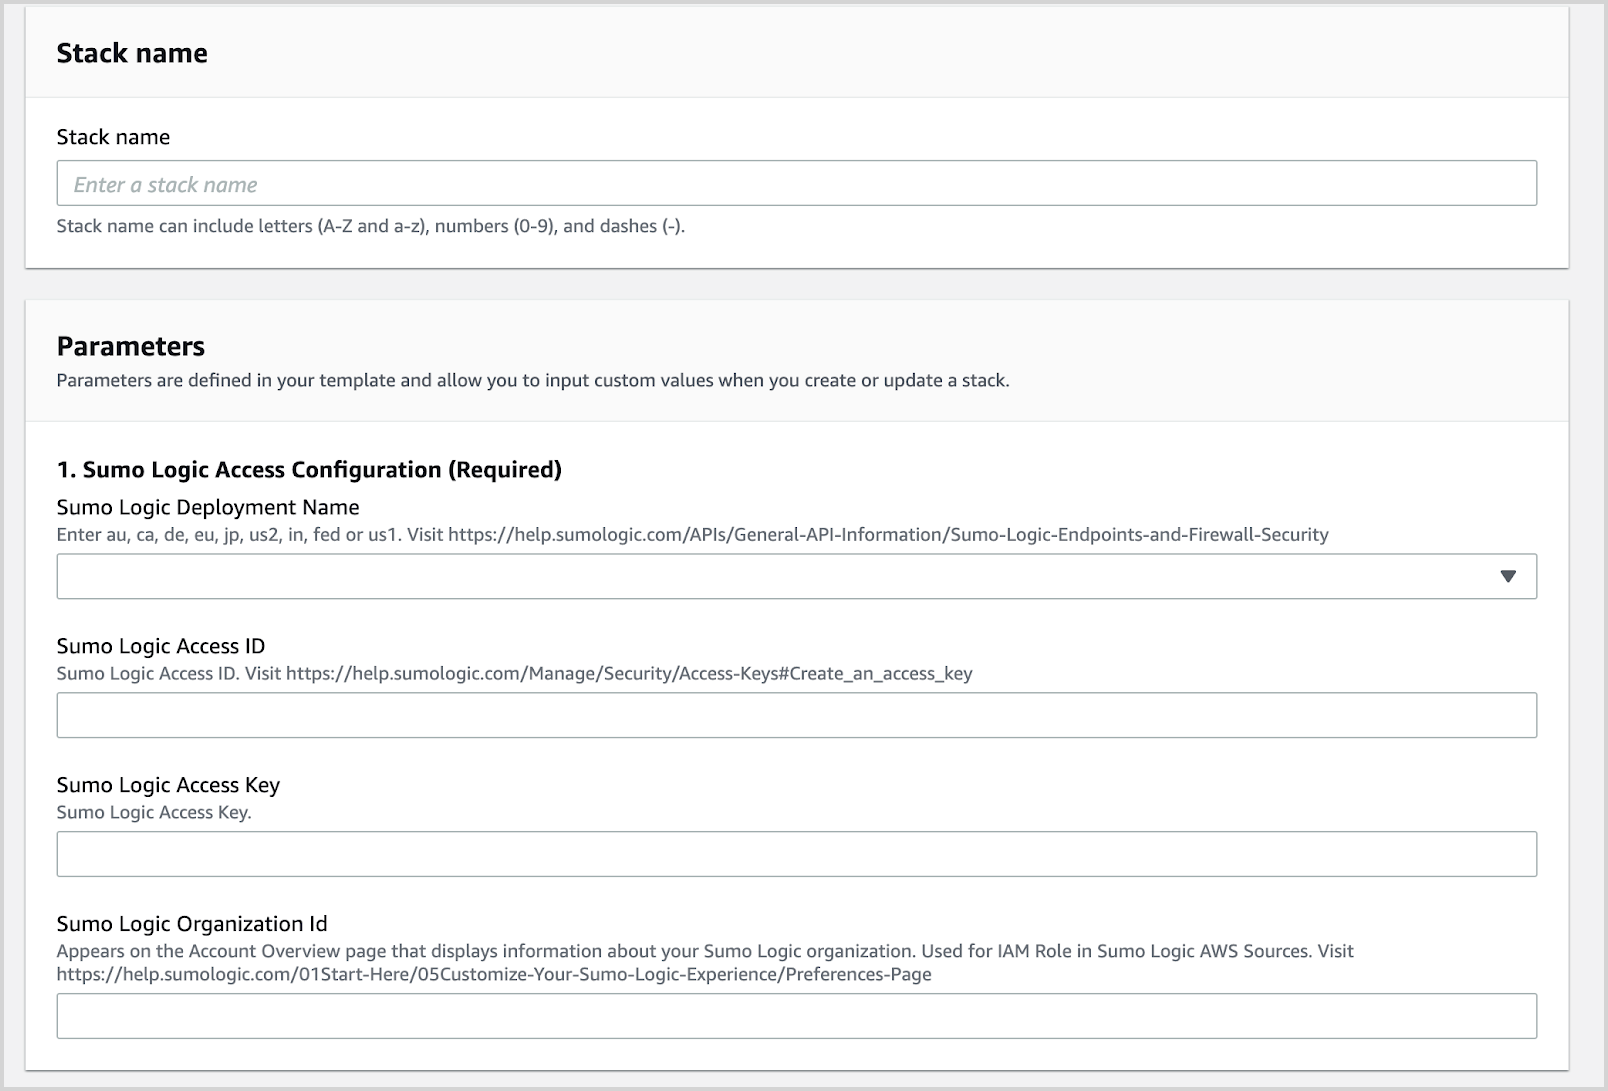
Task: Click the "Sumo Logic Organization Id" label
Action: [x=192, y=924]
